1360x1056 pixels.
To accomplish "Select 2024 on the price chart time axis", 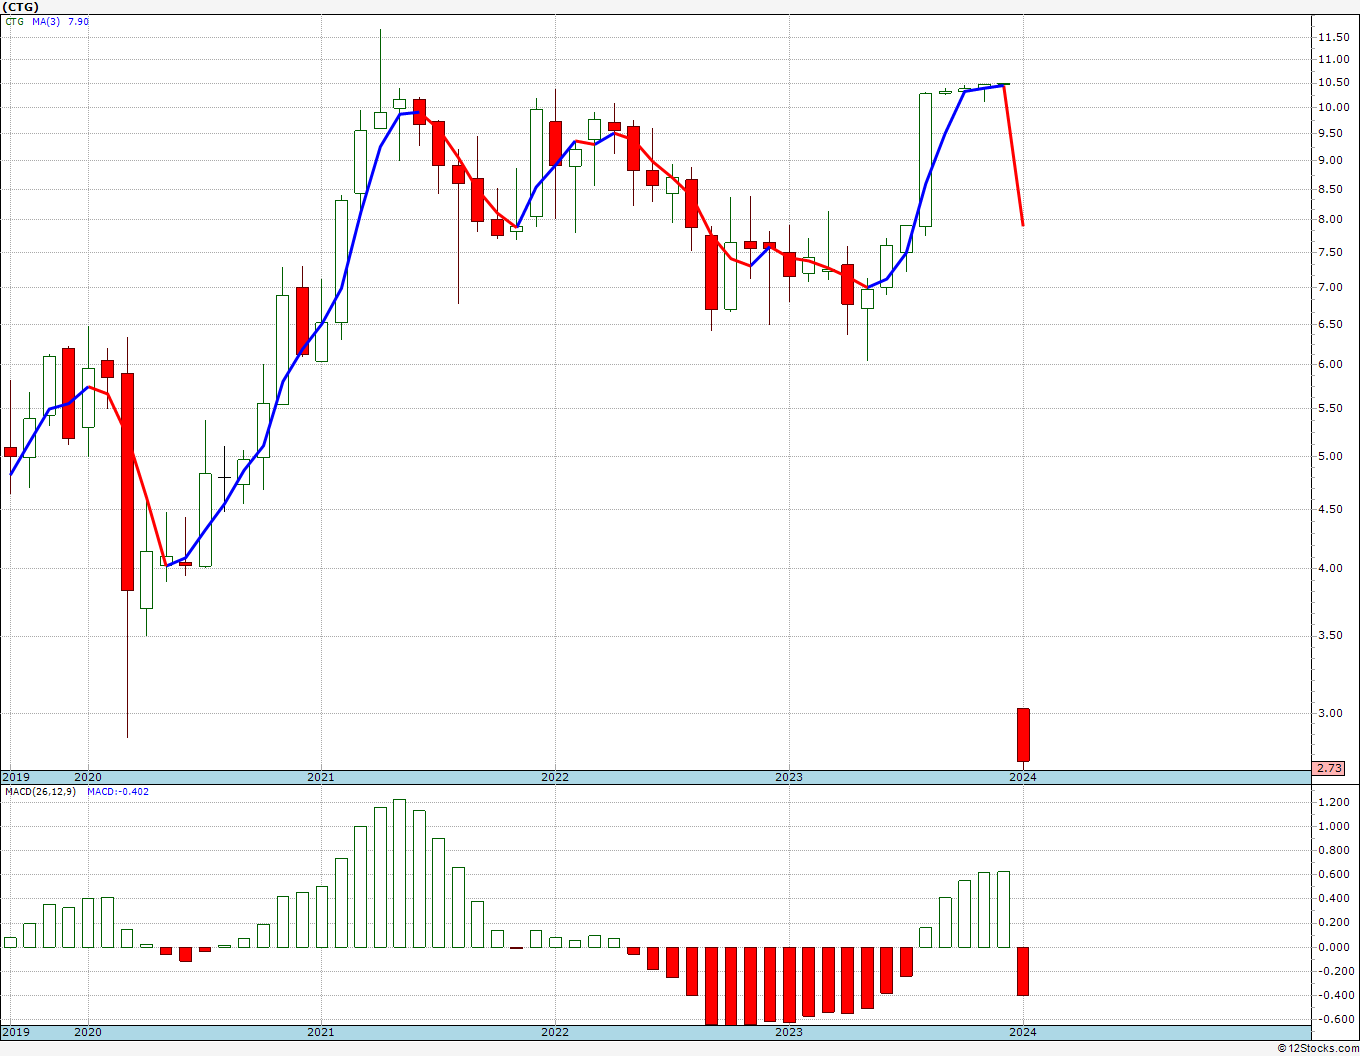I will [x=1022, y=777].
